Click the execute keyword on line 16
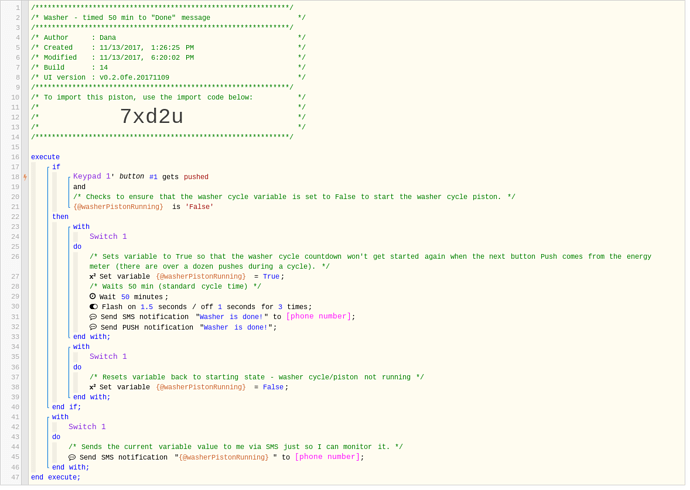Viewport: 690px width, 490px height. click(x=45, y=157)
